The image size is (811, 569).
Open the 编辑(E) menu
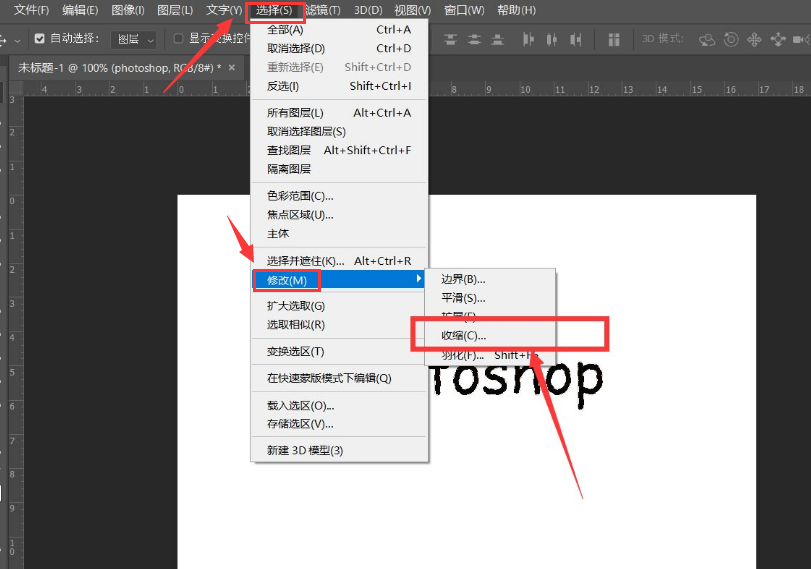coord(80,10)
